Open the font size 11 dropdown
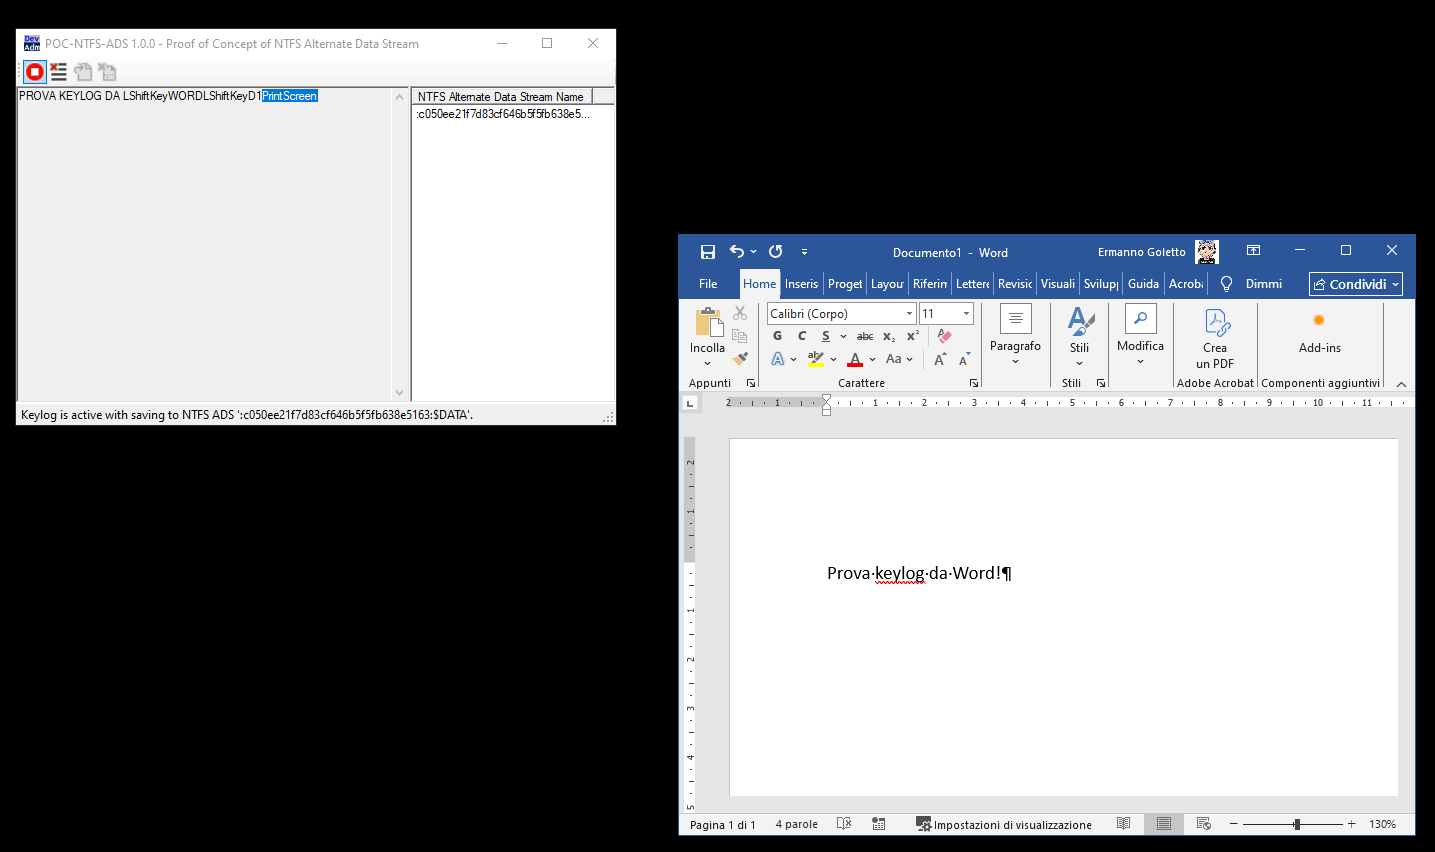1435x852 pixels. pos(966,314)
